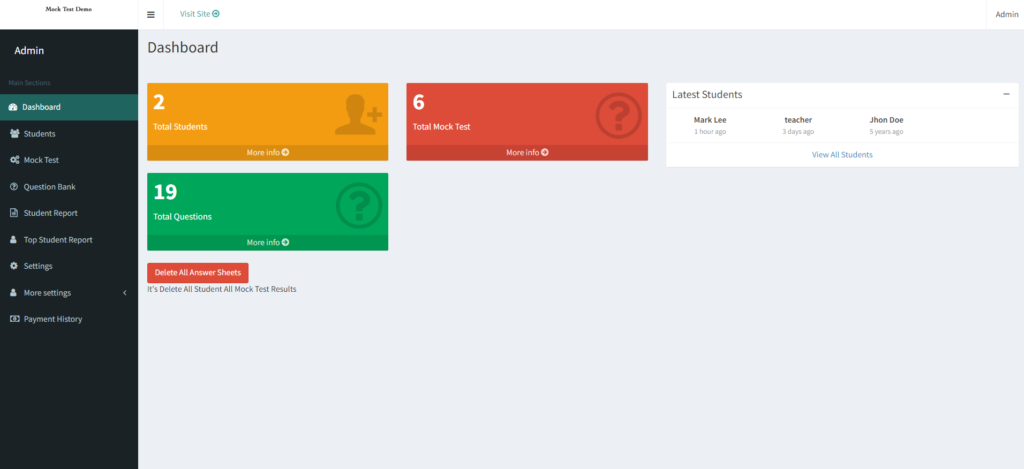1024x469 pixels.
Task: Click More info on Total Mock Test card
Action: [527, 153]
